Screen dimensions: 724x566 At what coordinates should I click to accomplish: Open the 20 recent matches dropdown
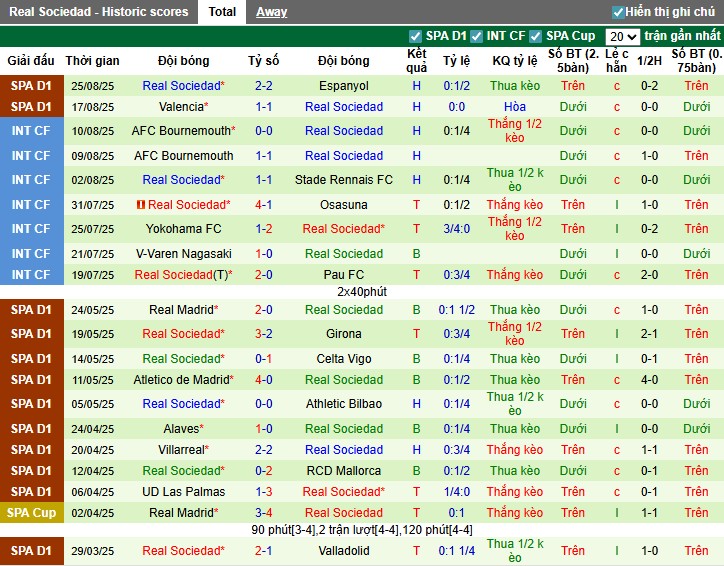coord(622,36)
